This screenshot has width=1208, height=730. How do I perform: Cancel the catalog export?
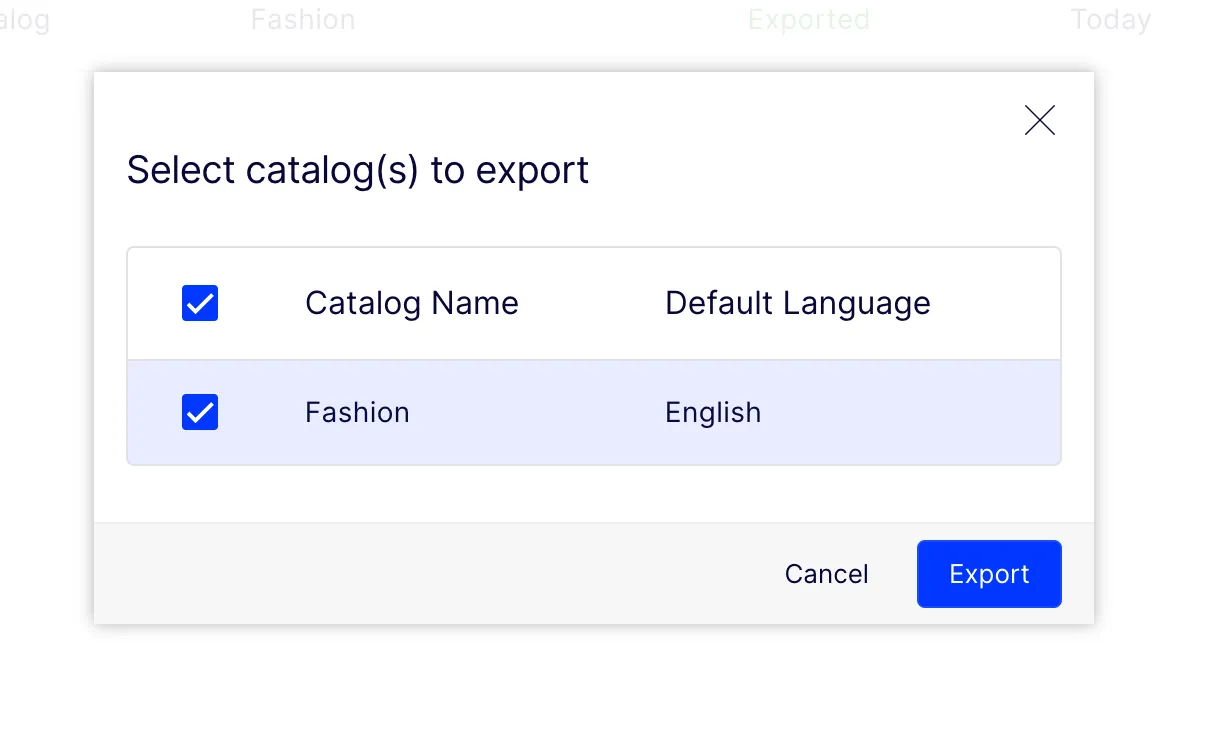pyautogui.click(x=827, y=574)
